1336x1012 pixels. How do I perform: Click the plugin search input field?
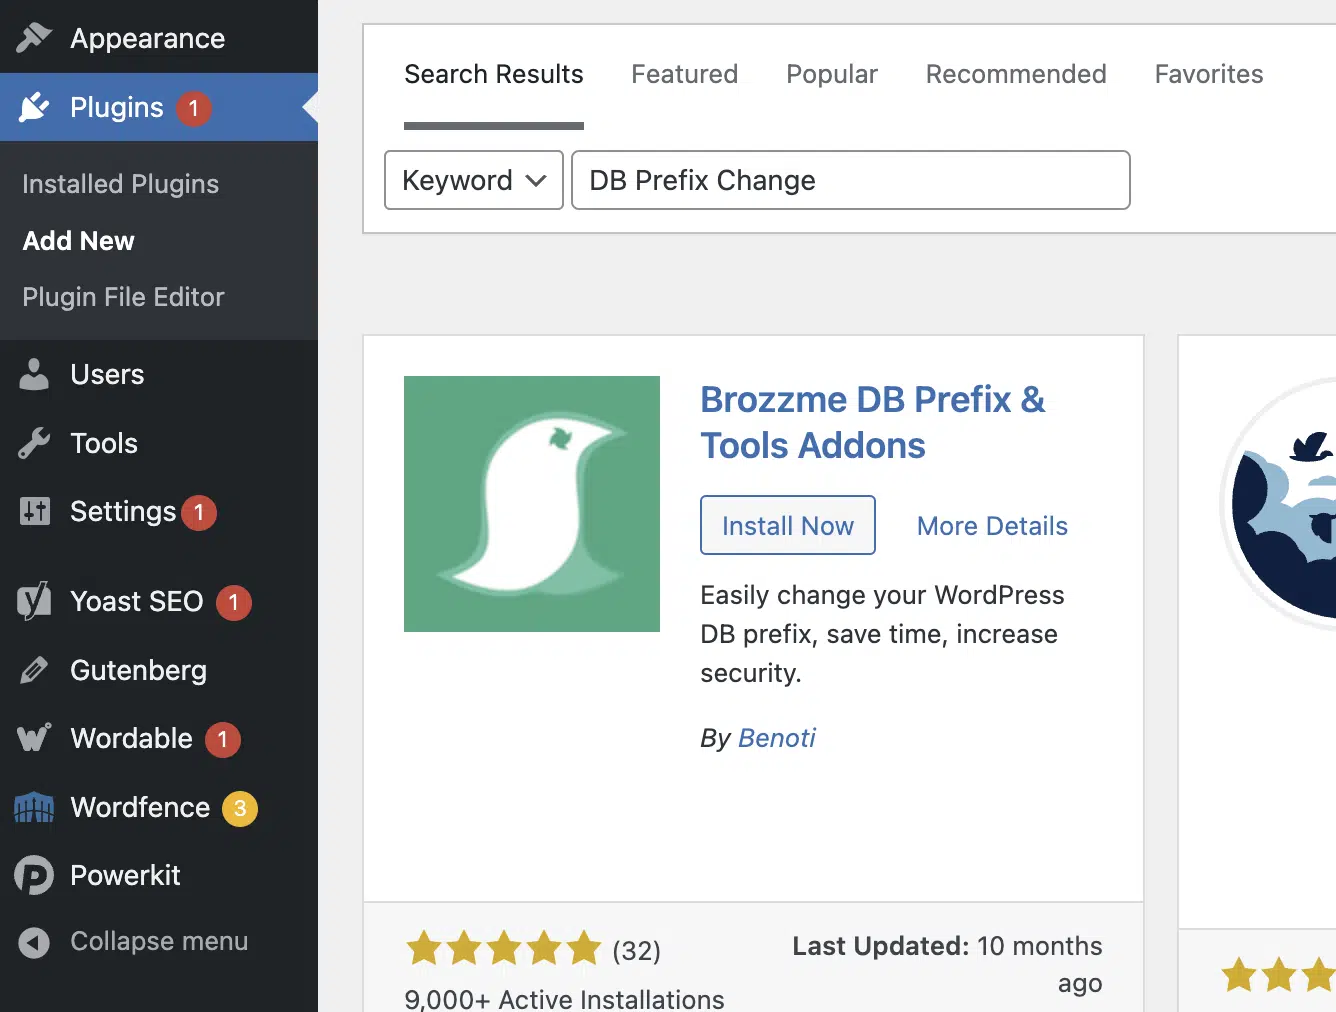[851, 180]
